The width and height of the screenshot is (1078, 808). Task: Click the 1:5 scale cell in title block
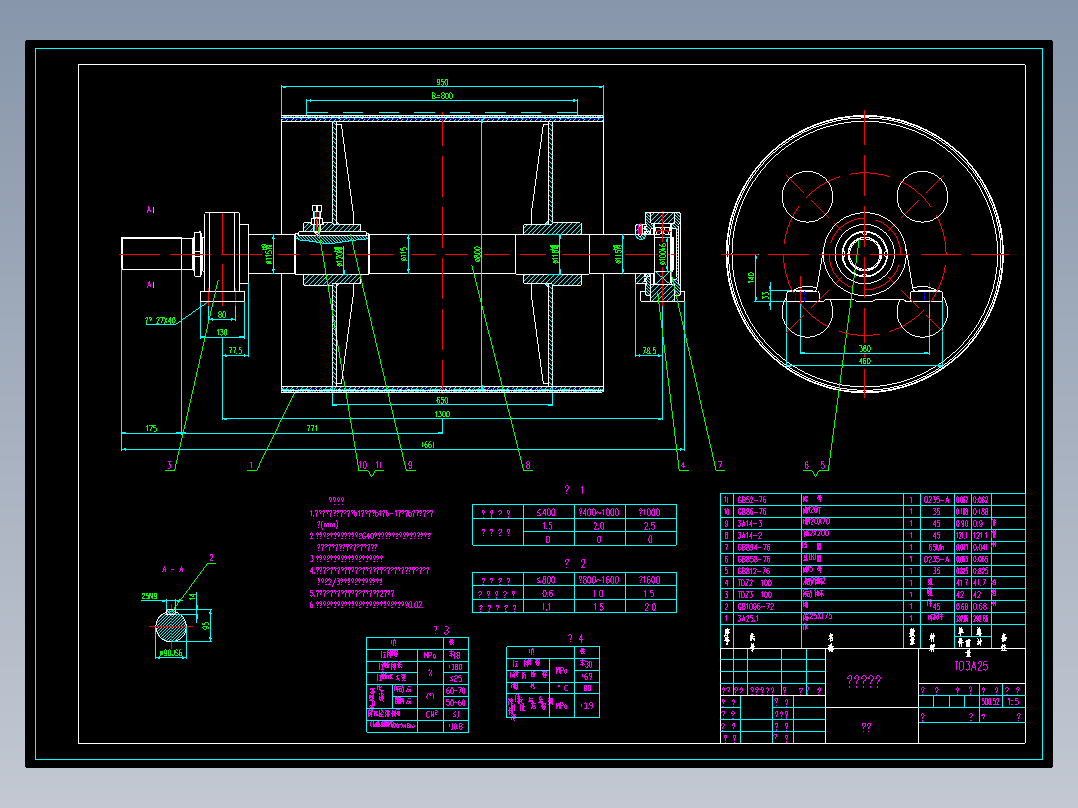1013,702
